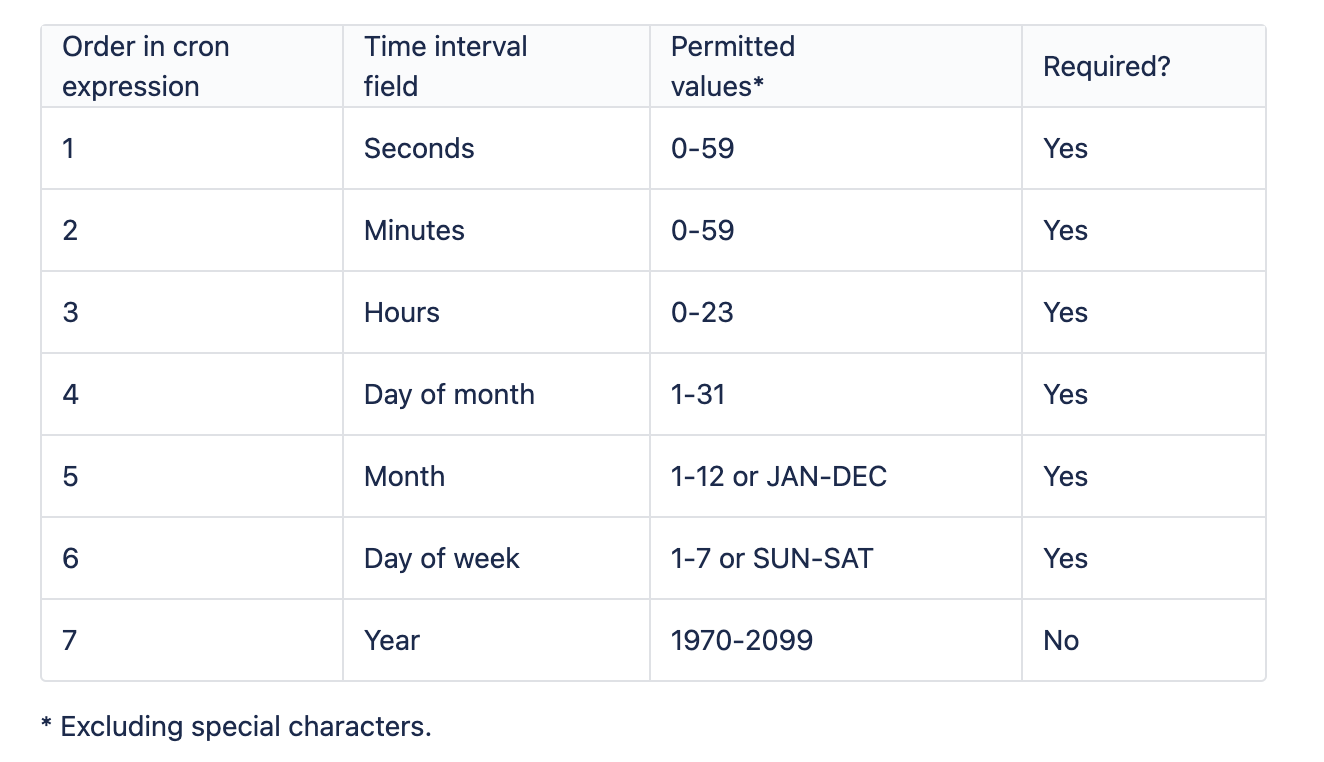Select the "Year" field cell
Viewport: 1324px width, 762px height.
(392, 641)
